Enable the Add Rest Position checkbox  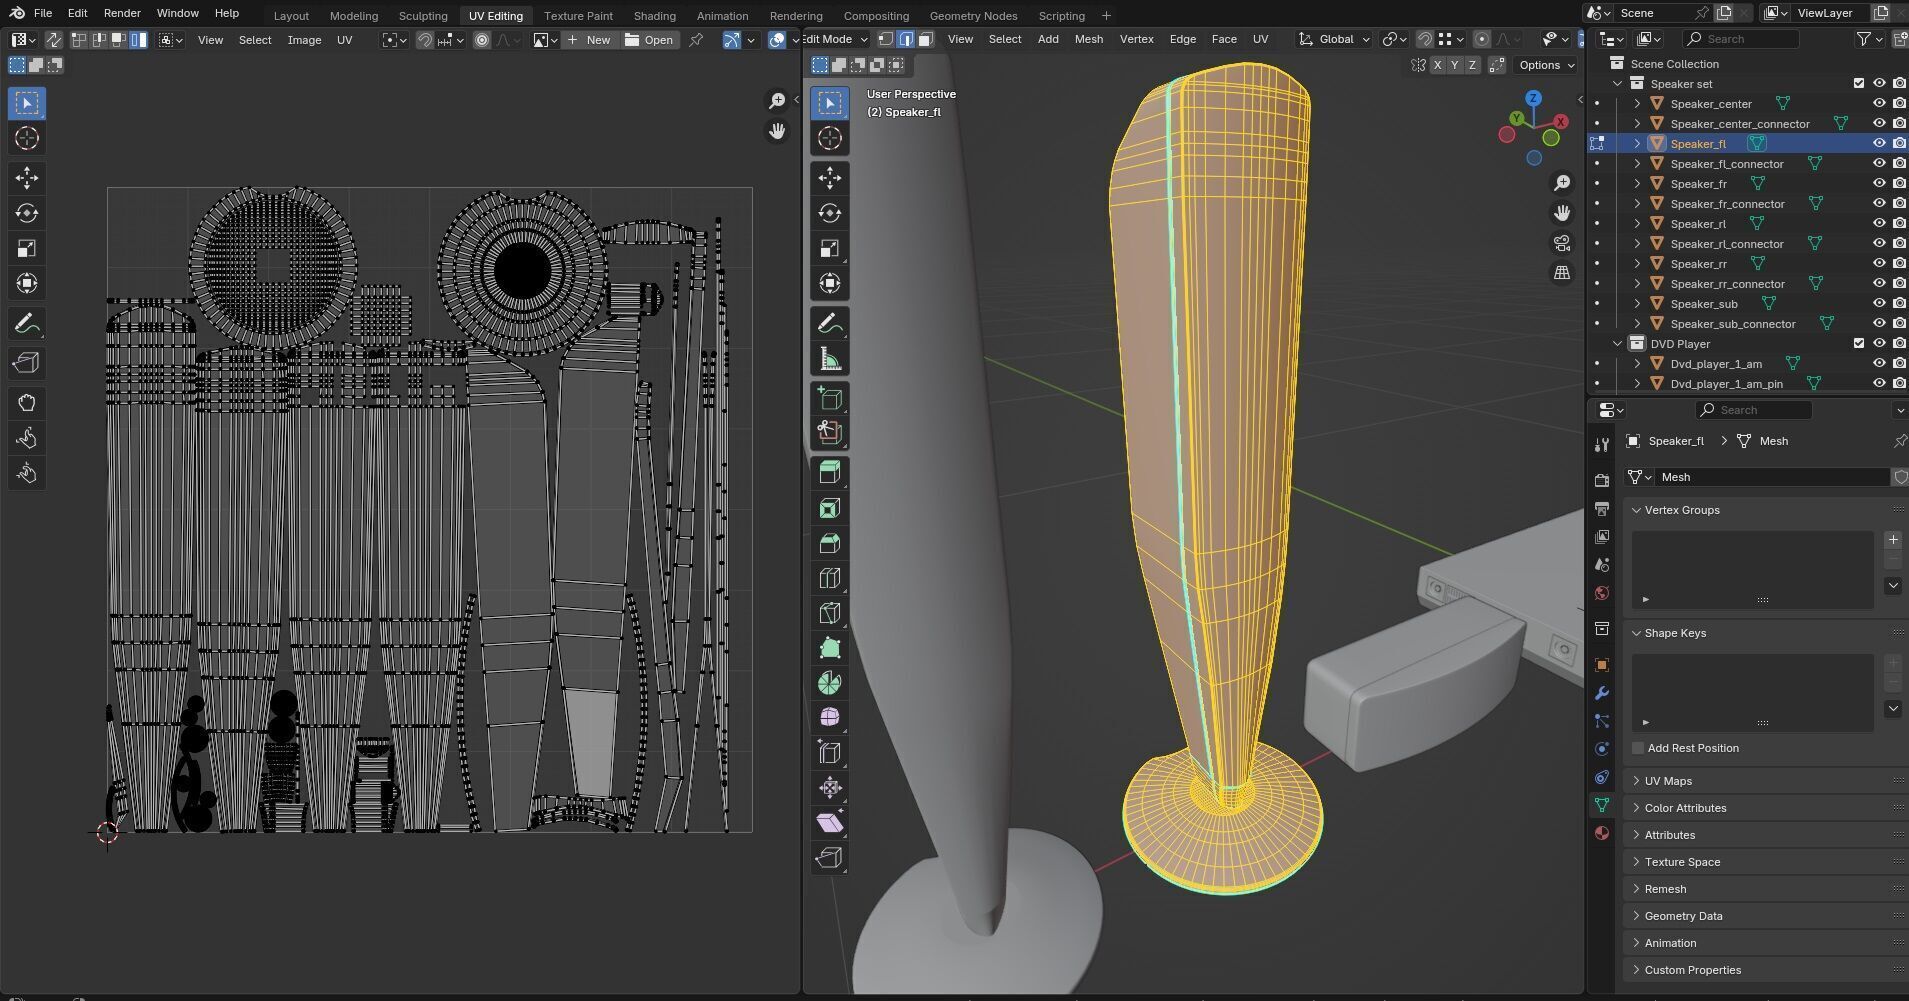click(1638, 748)
